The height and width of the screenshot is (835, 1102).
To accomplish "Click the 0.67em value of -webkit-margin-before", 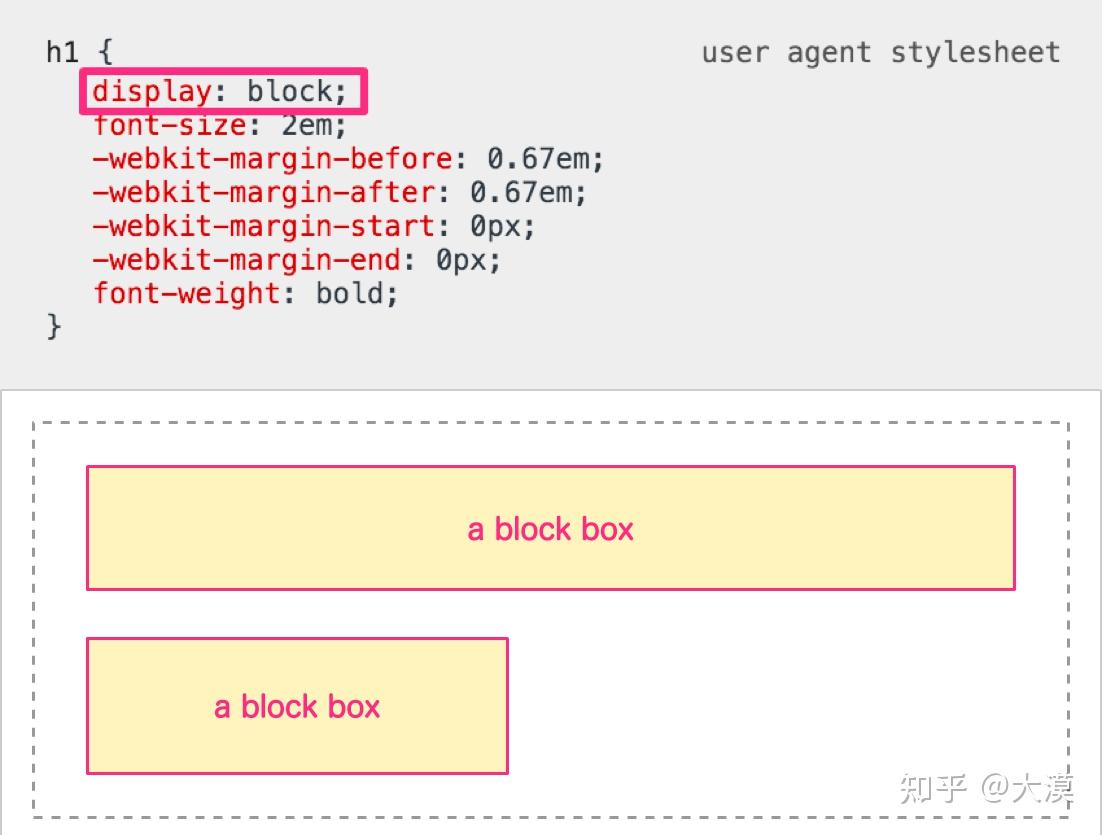I will [539, 159].
